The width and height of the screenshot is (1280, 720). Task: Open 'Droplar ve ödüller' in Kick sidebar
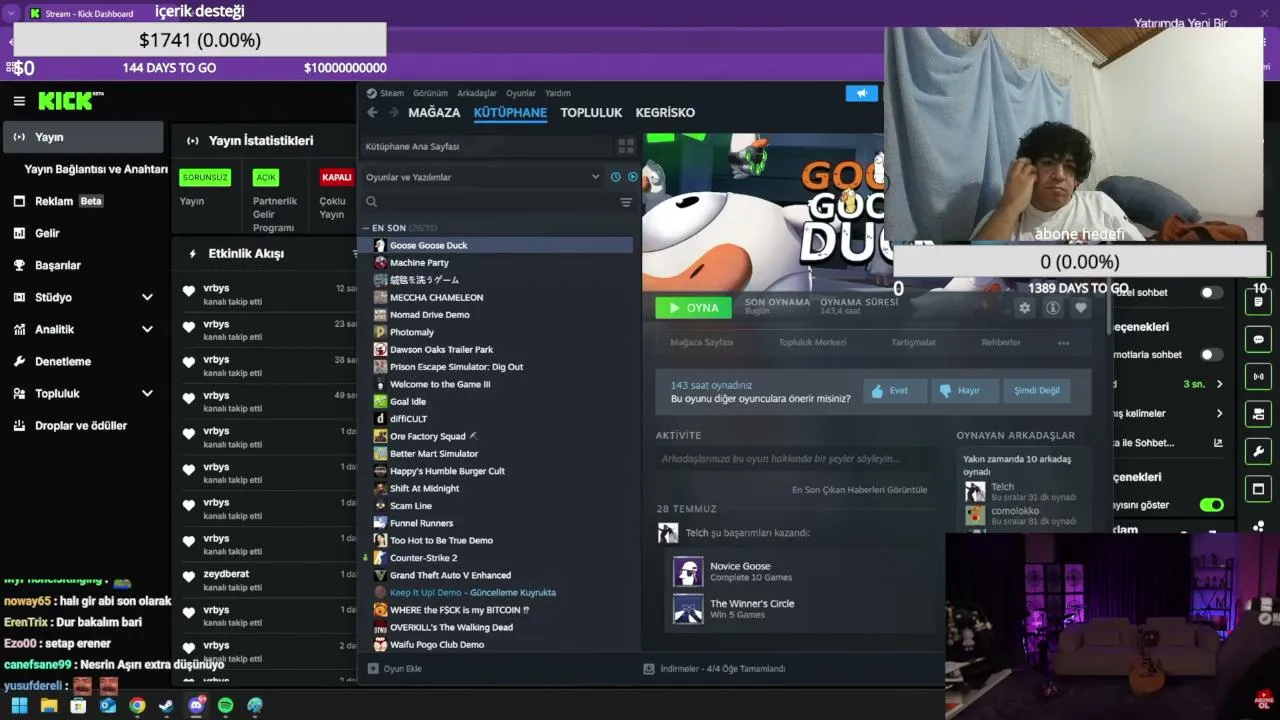point(83,425)
